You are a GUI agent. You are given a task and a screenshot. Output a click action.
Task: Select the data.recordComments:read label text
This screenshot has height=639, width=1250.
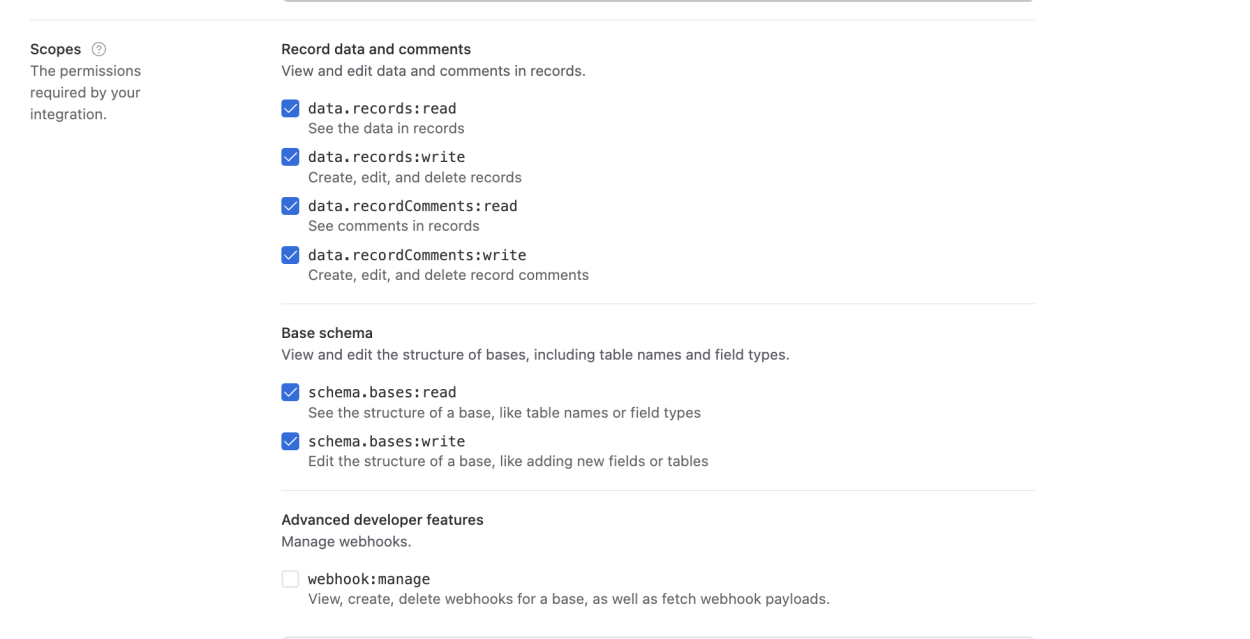(412, 206)
